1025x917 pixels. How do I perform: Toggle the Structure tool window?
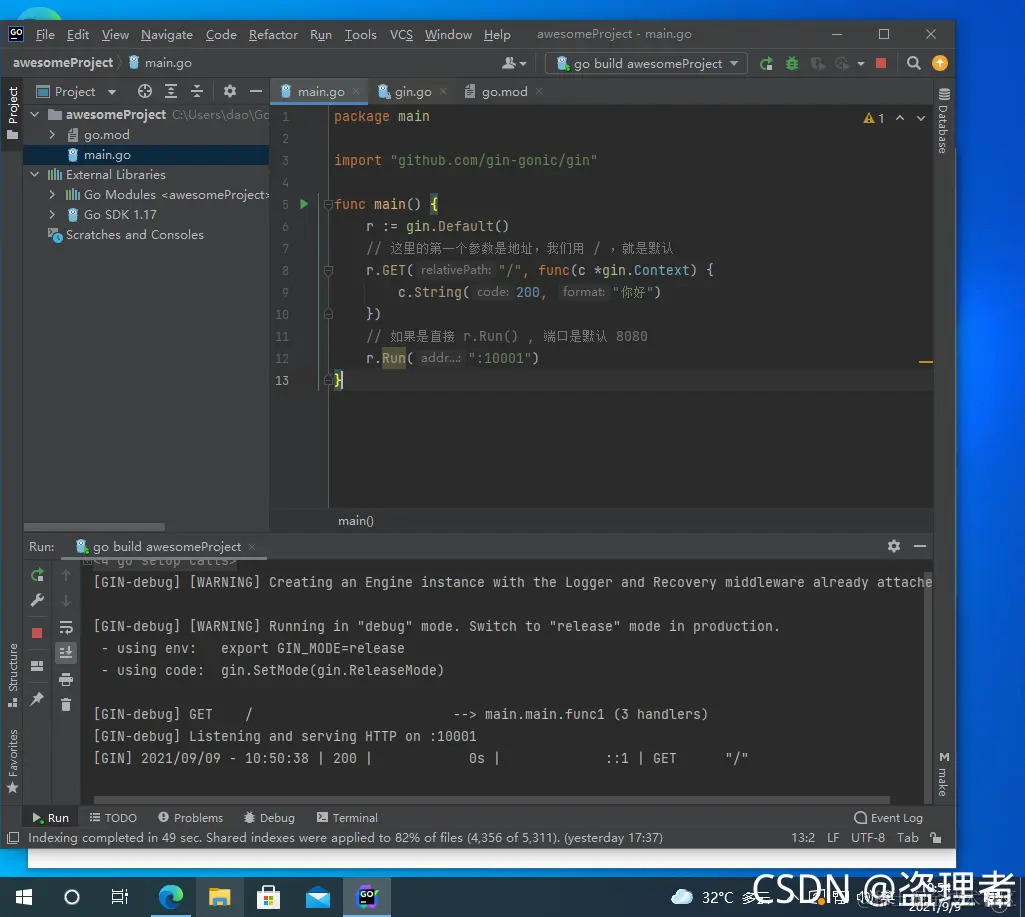(12, 675)
